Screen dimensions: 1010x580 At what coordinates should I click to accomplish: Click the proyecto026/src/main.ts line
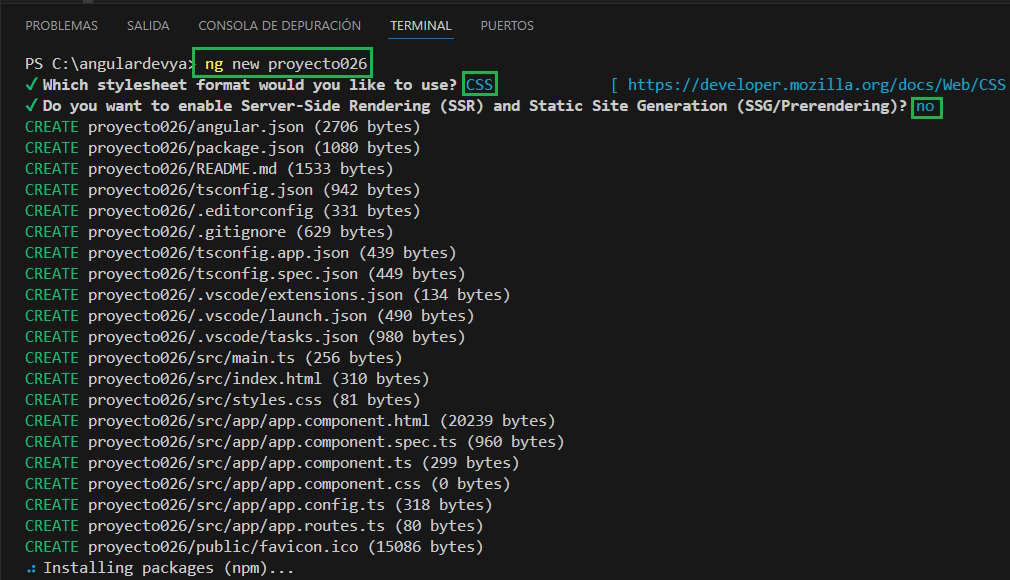tap(213, 358)
